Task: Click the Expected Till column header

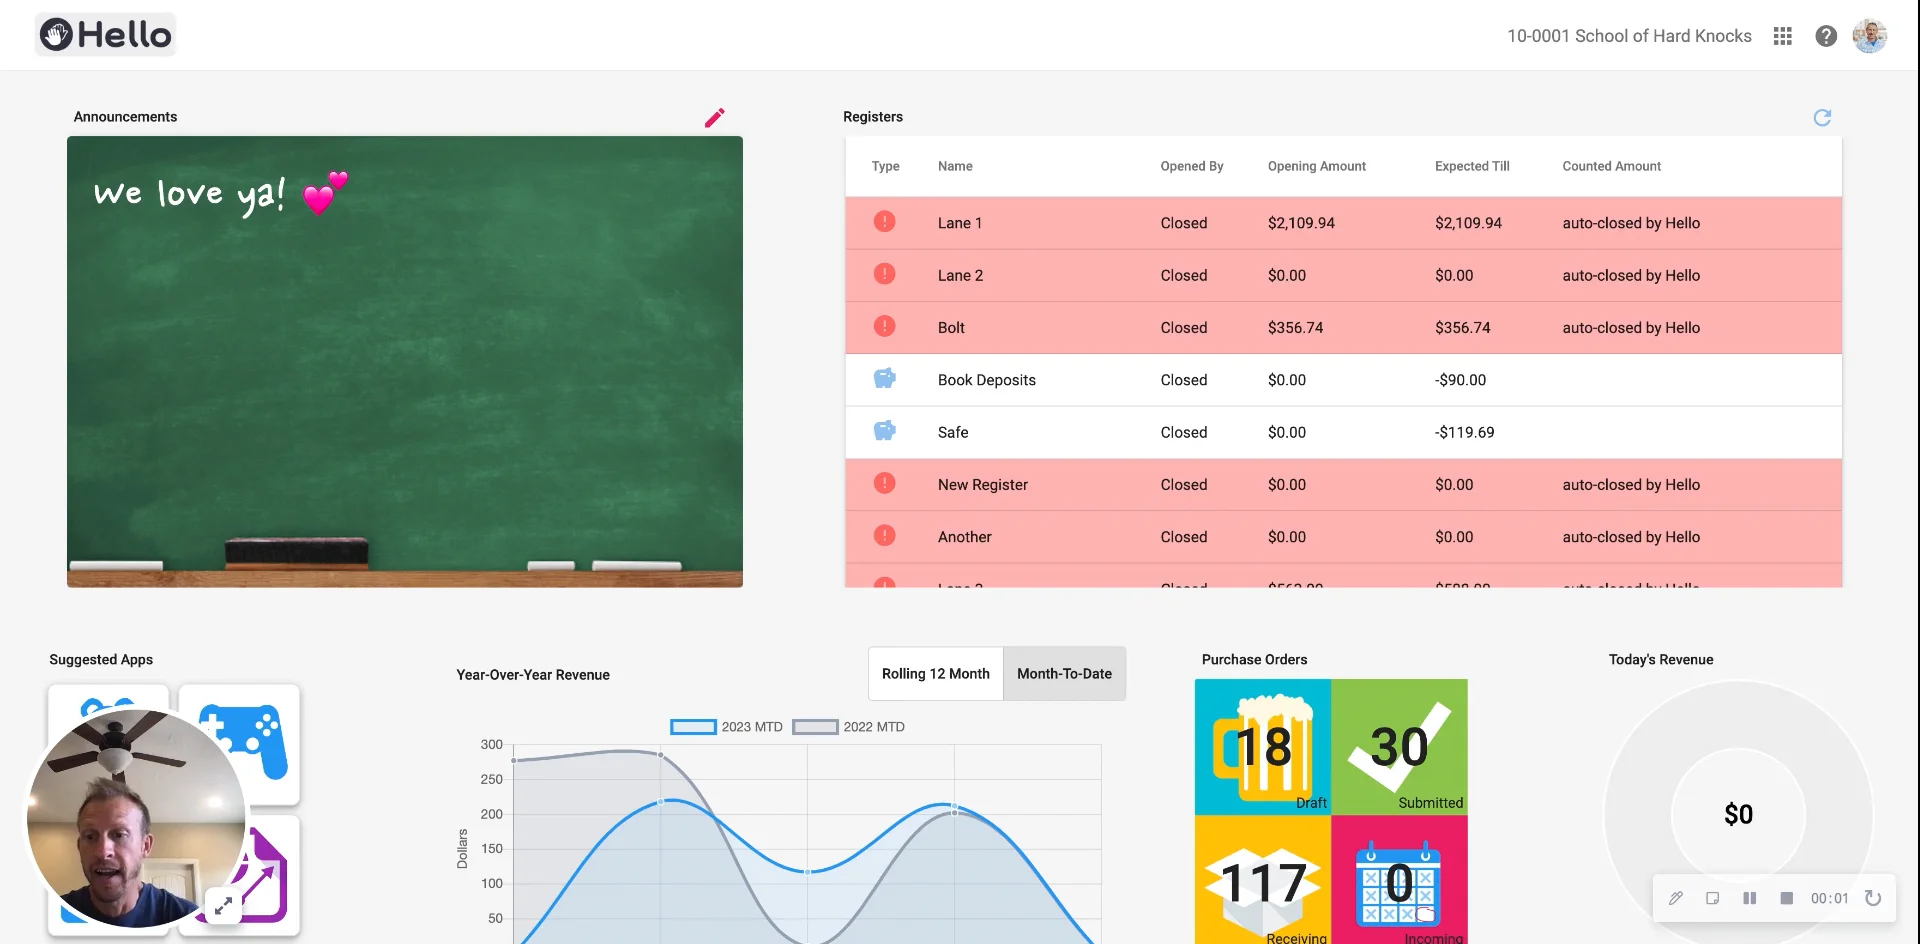Action: (x=1472, y=166)
